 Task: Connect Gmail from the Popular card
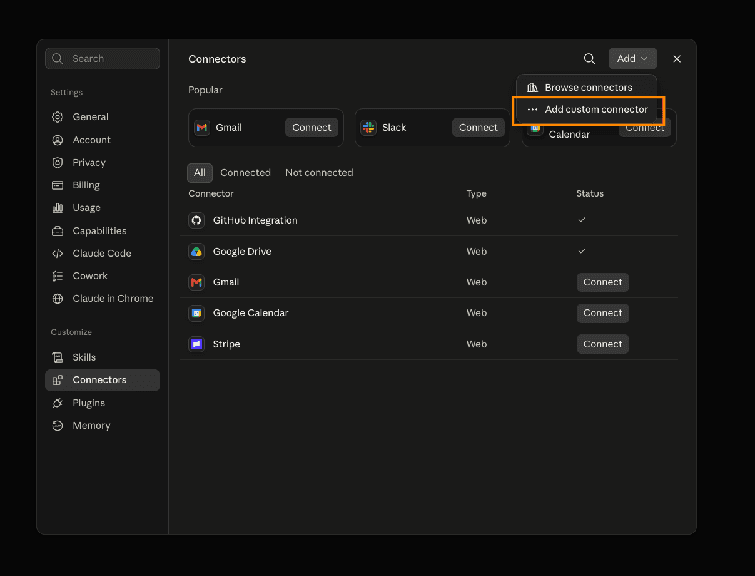[312, 128]
